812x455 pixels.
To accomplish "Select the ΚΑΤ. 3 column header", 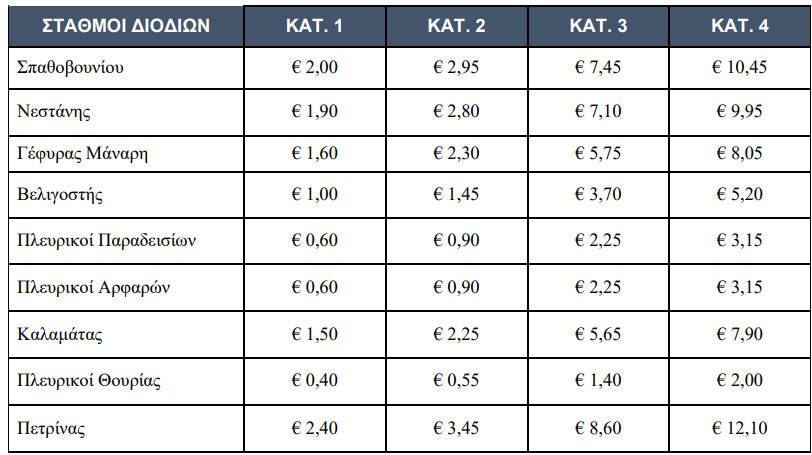I will point(599,25).
